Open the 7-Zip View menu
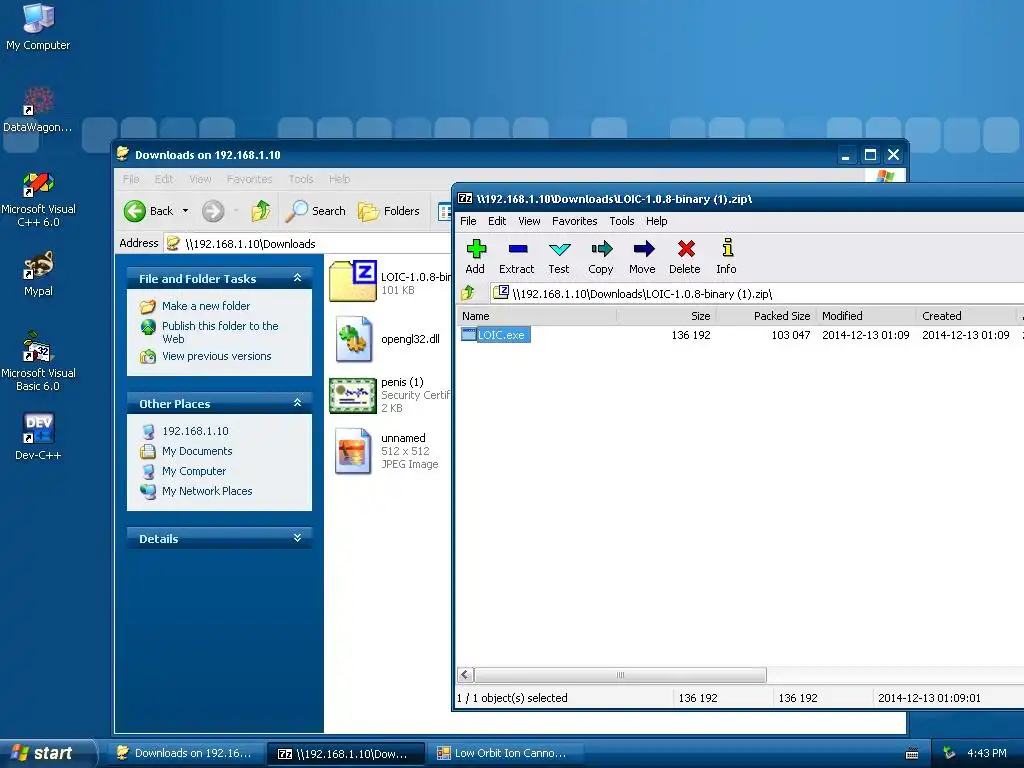1024x768 pixels. pyautogui.click(x=529, y=221)
